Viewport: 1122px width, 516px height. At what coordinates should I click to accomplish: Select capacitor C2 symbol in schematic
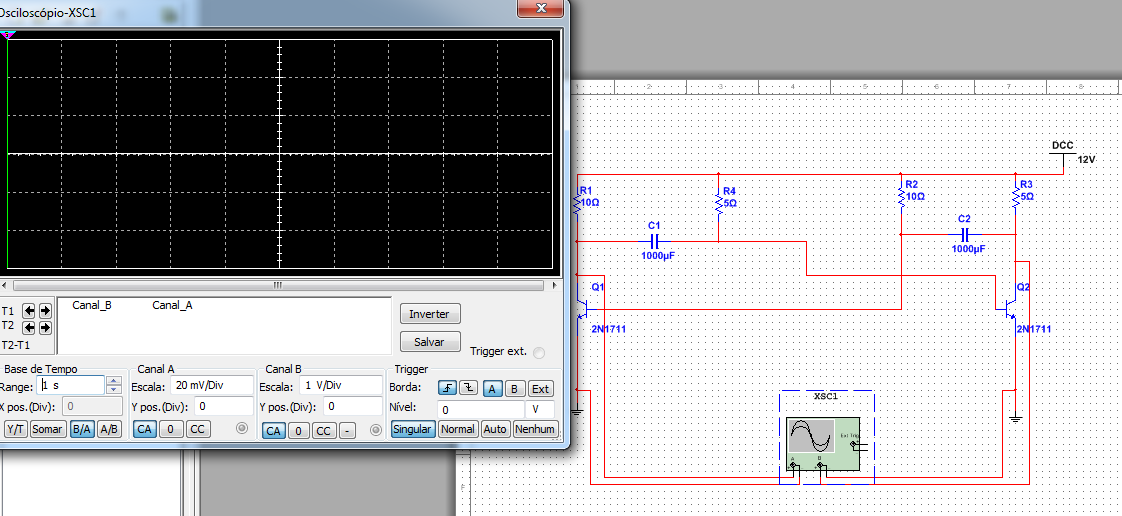[965, 234]
